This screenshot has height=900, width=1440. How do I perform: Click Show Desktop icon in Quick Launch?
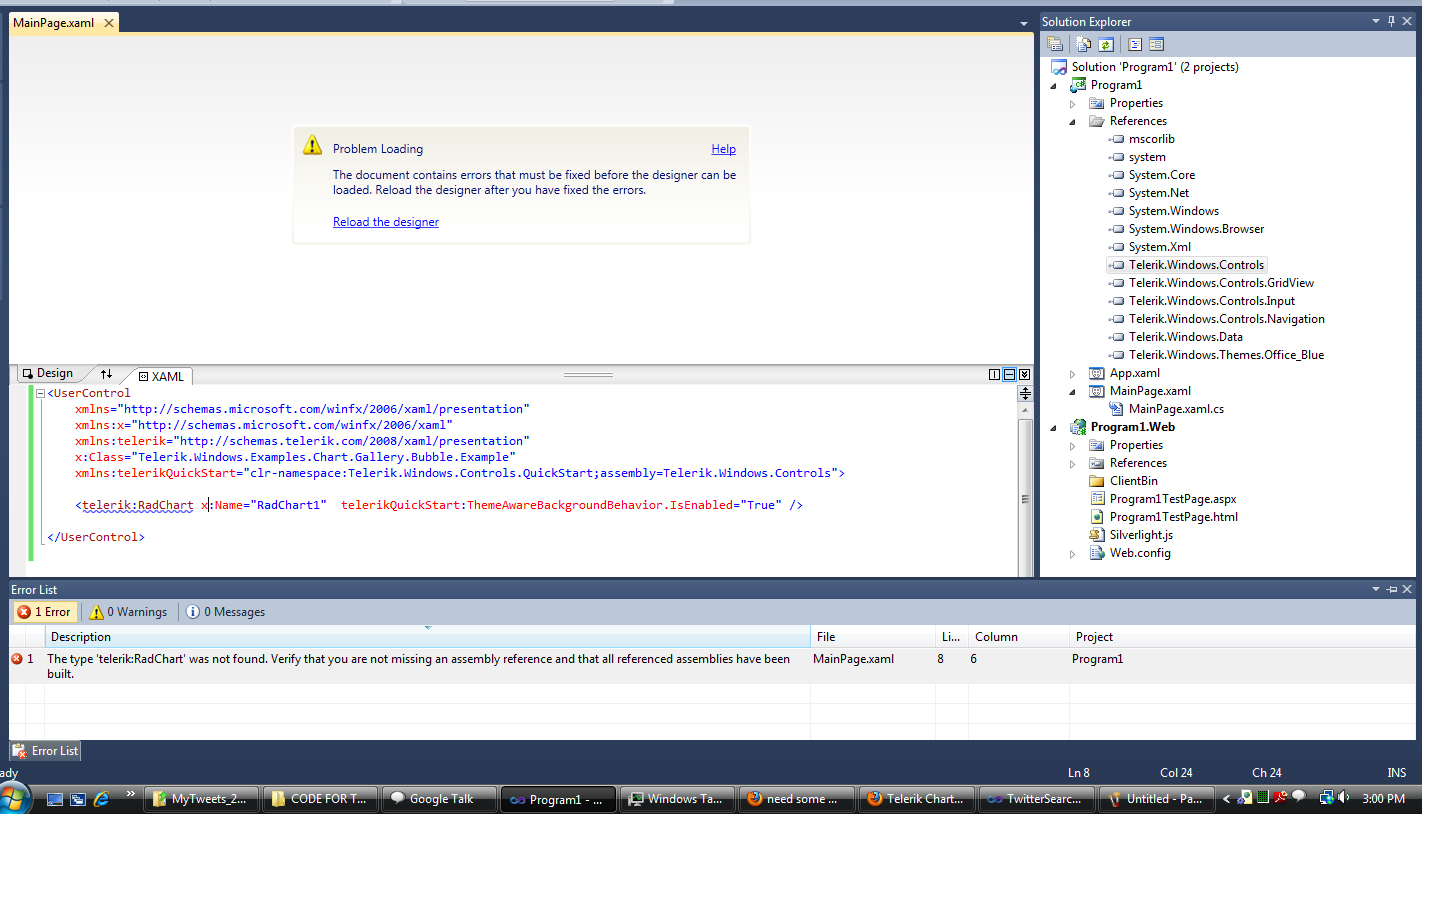tap(55, 799)
